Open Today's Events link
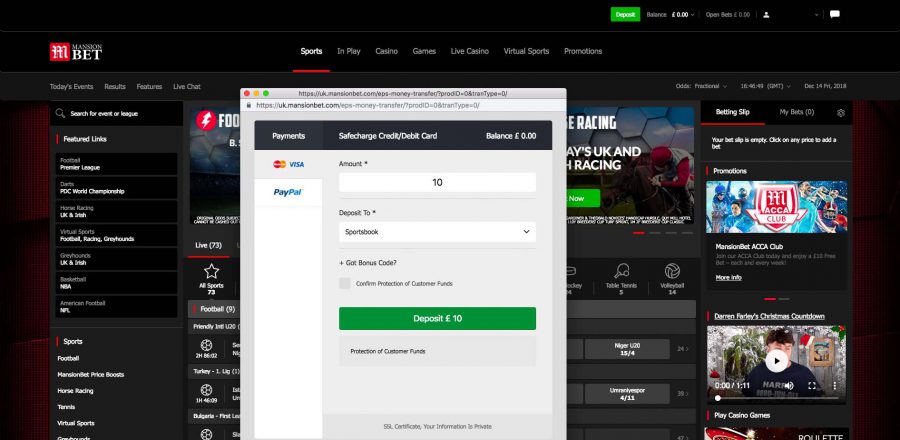900x440 pixels. [71, 87]
